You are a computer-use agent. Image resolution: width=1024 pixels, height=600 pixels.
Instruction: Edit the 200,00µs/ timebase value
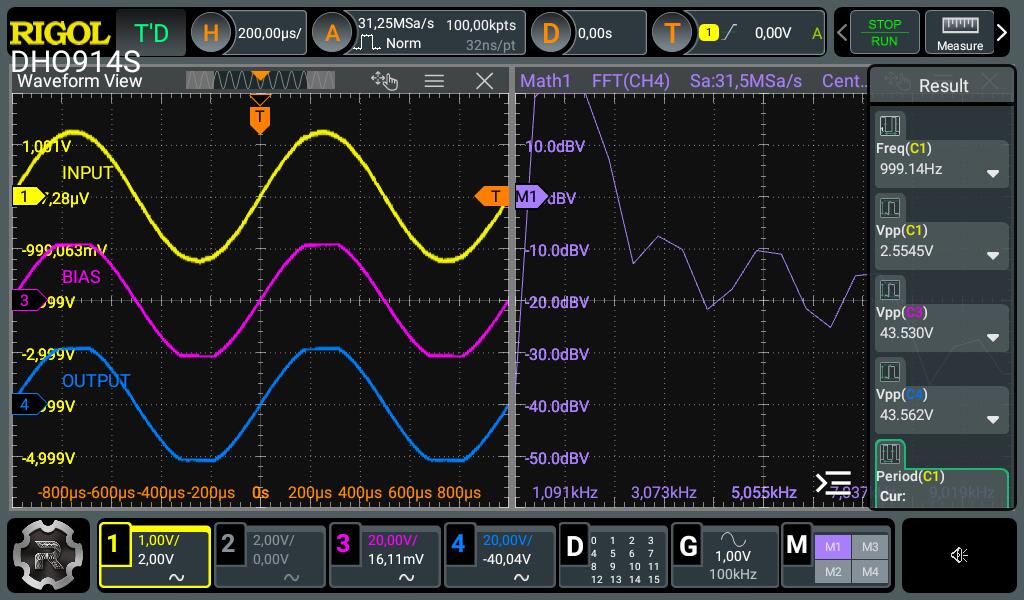coord(269,33)
